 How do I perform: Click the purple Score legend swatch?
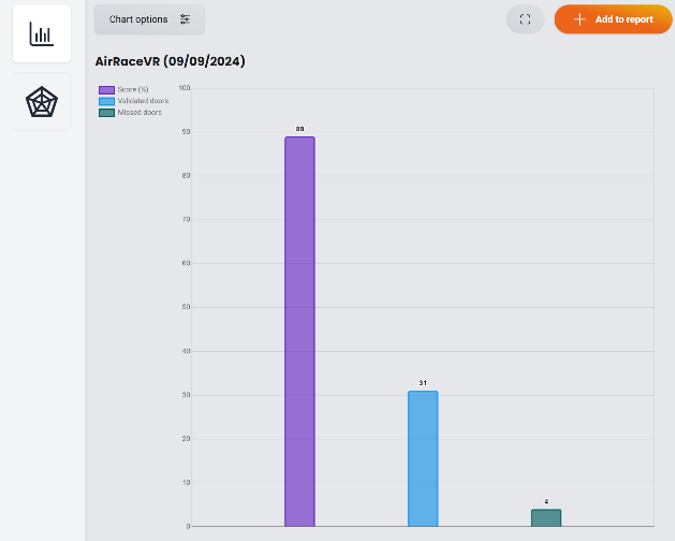tap(107, 90)
